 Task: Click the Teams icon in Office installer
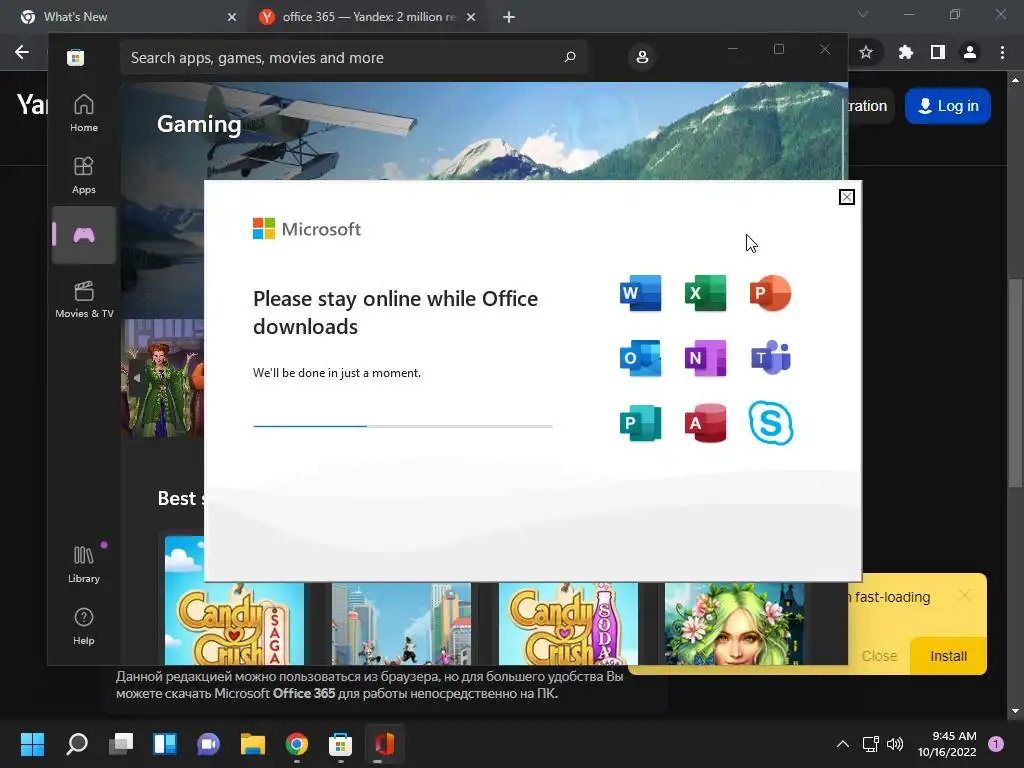pyautogui.click(x=771, y=358)
